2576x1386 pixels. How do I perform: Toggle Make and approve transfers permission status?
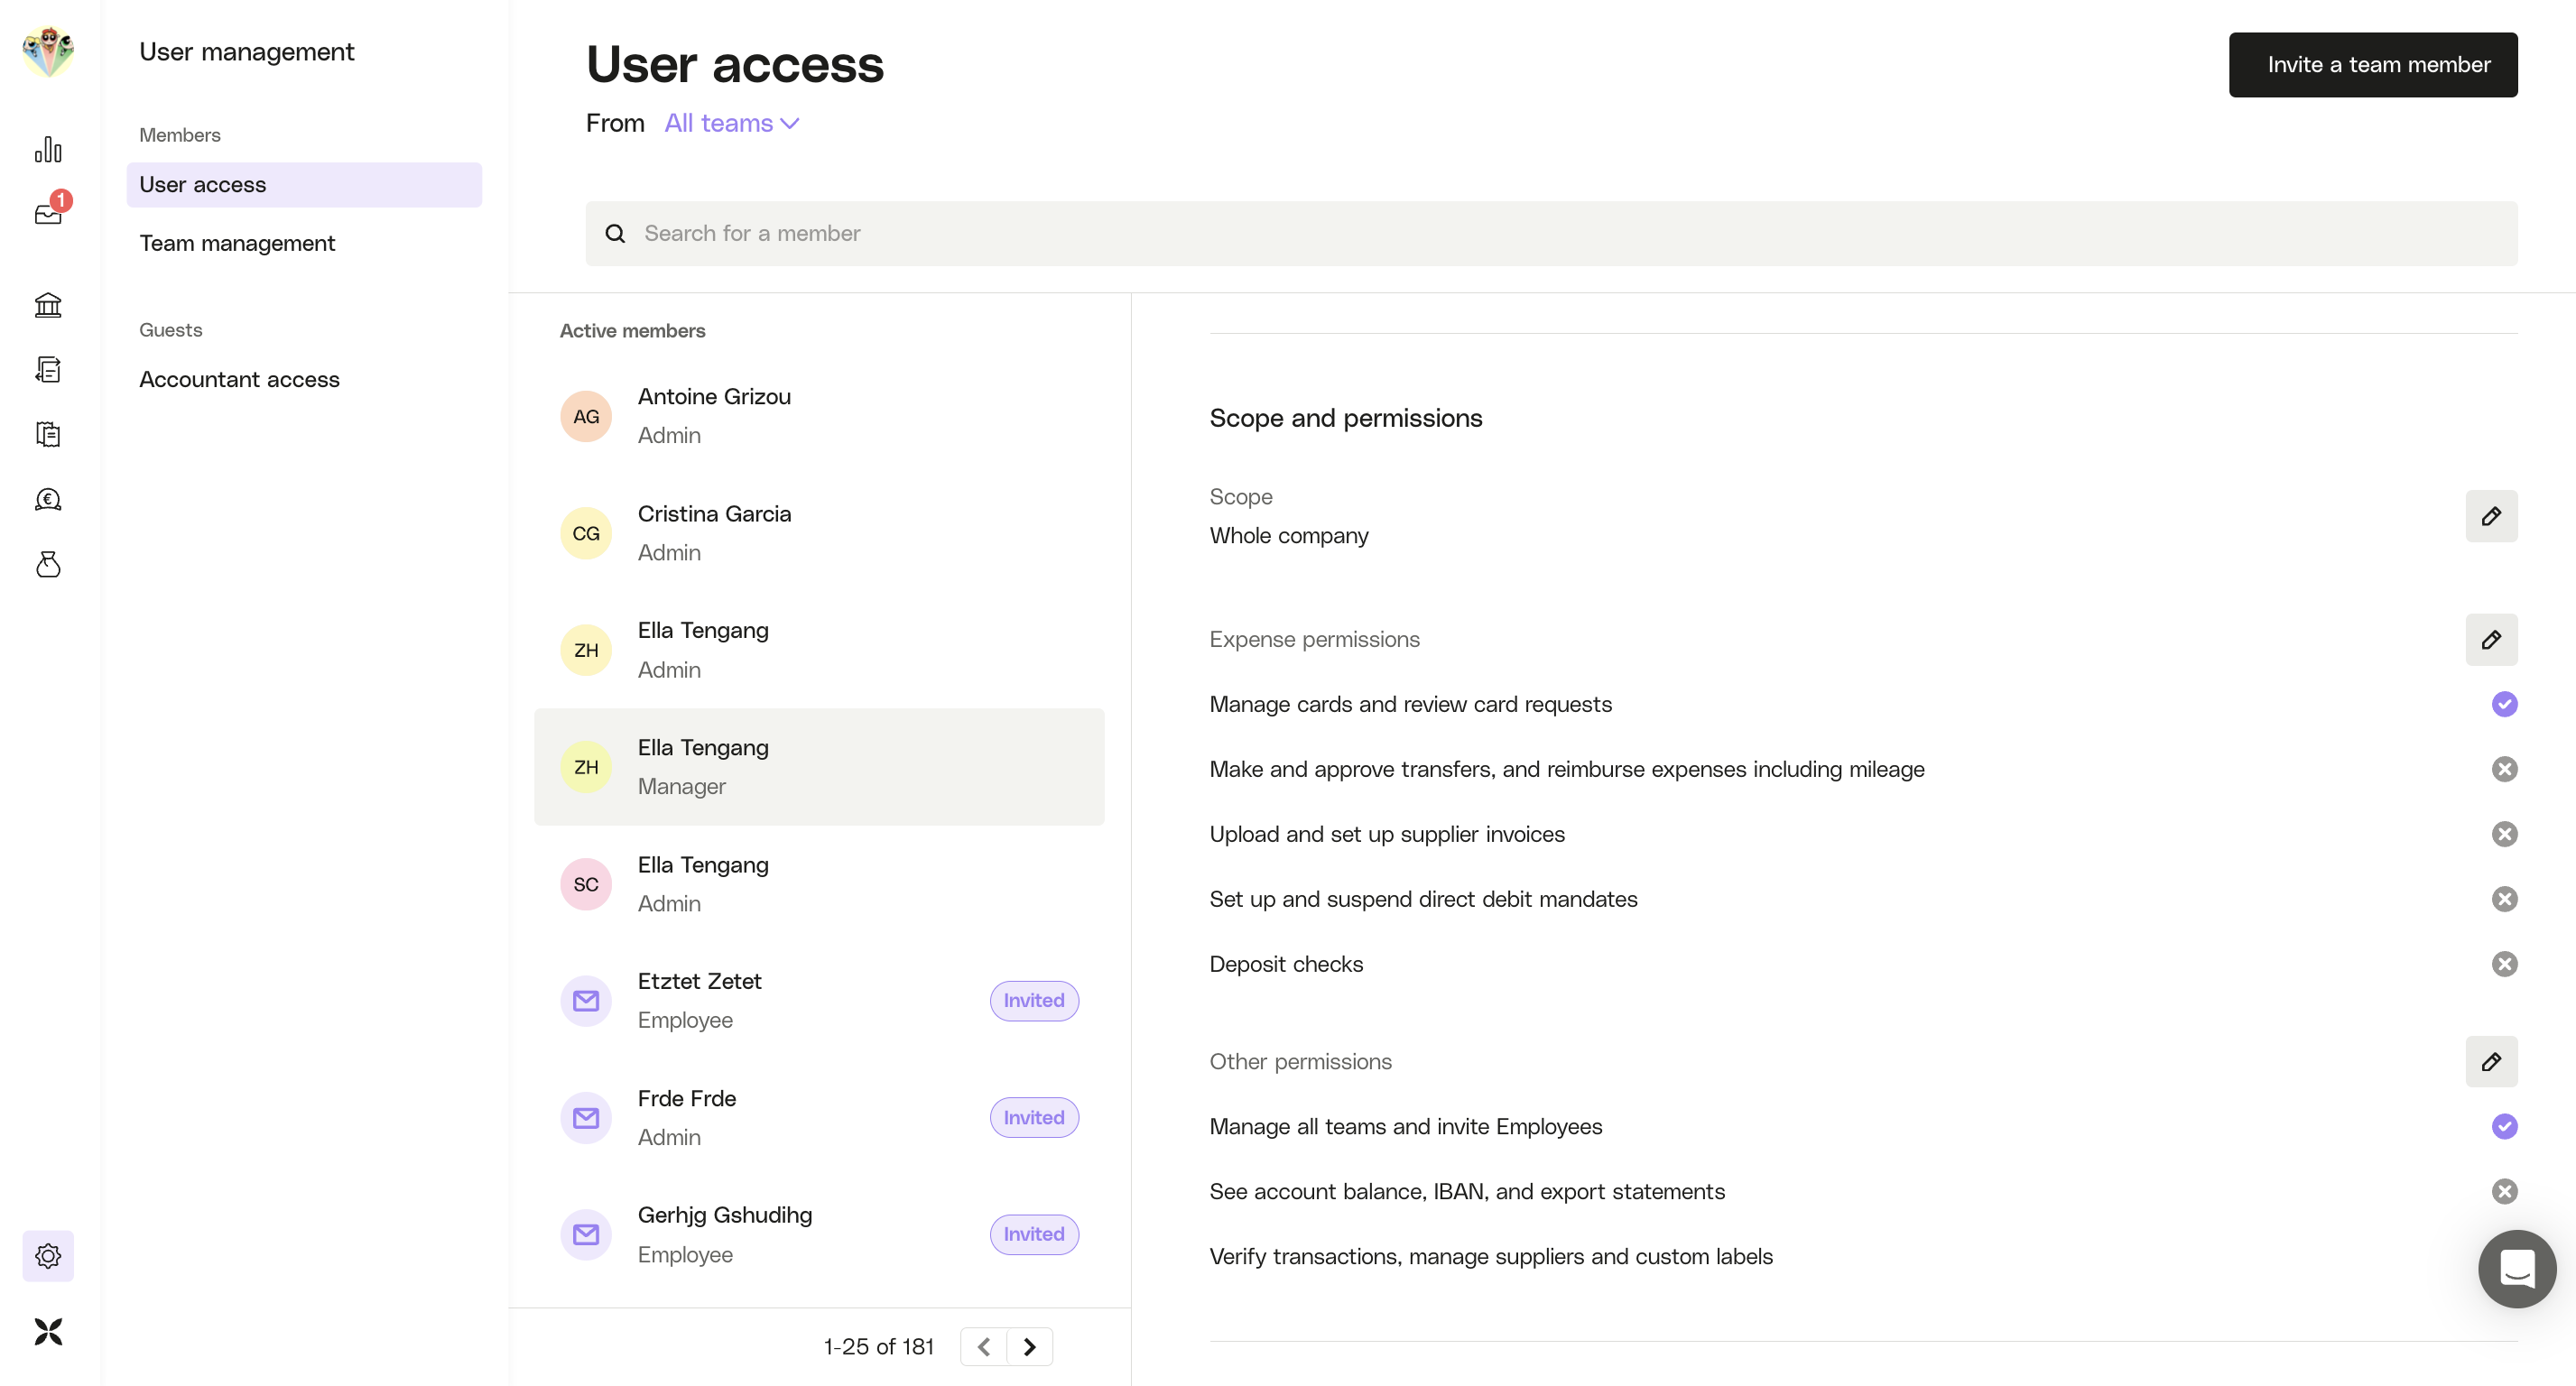2504,769
